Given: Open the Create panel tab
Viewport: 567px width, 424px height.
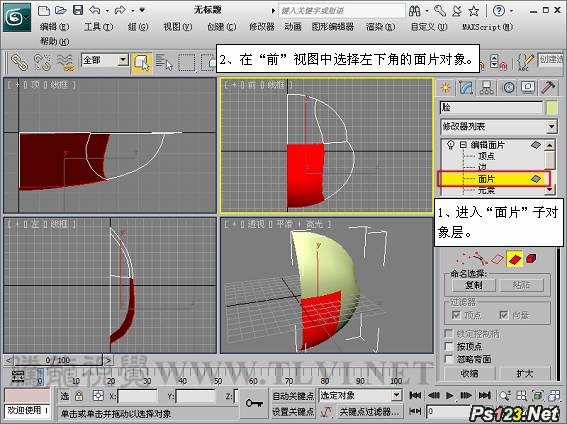Looking at the screenshot, I should tap(446, 87).
